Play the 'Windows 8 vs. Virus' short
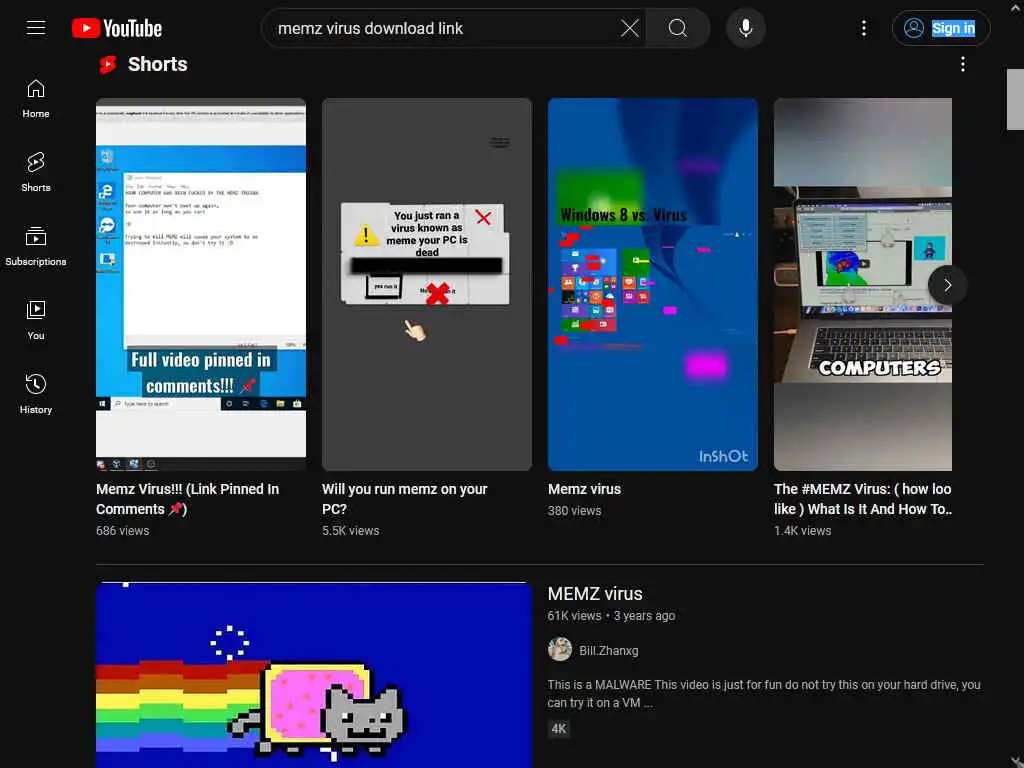The width and height of the screenshot is (1024, 768). [652, 284]
